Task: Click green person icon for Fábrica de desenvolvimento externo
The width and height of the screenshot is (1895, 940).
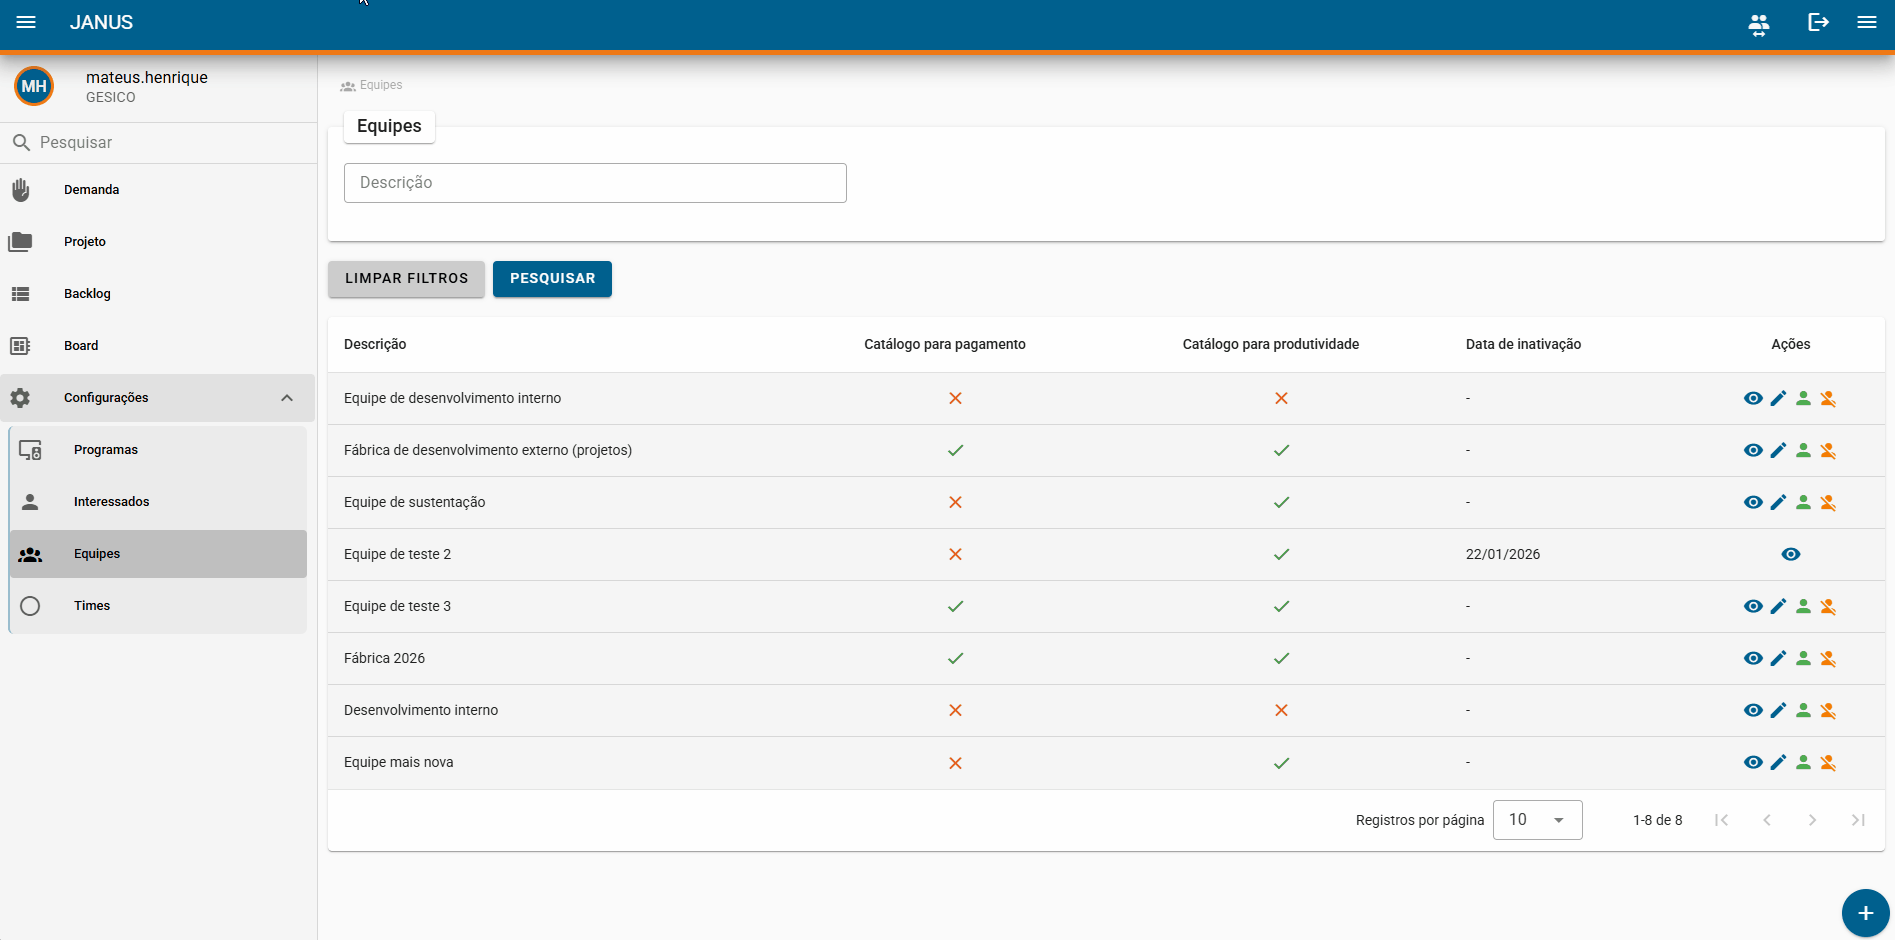Action: (x=1803, y=450)
